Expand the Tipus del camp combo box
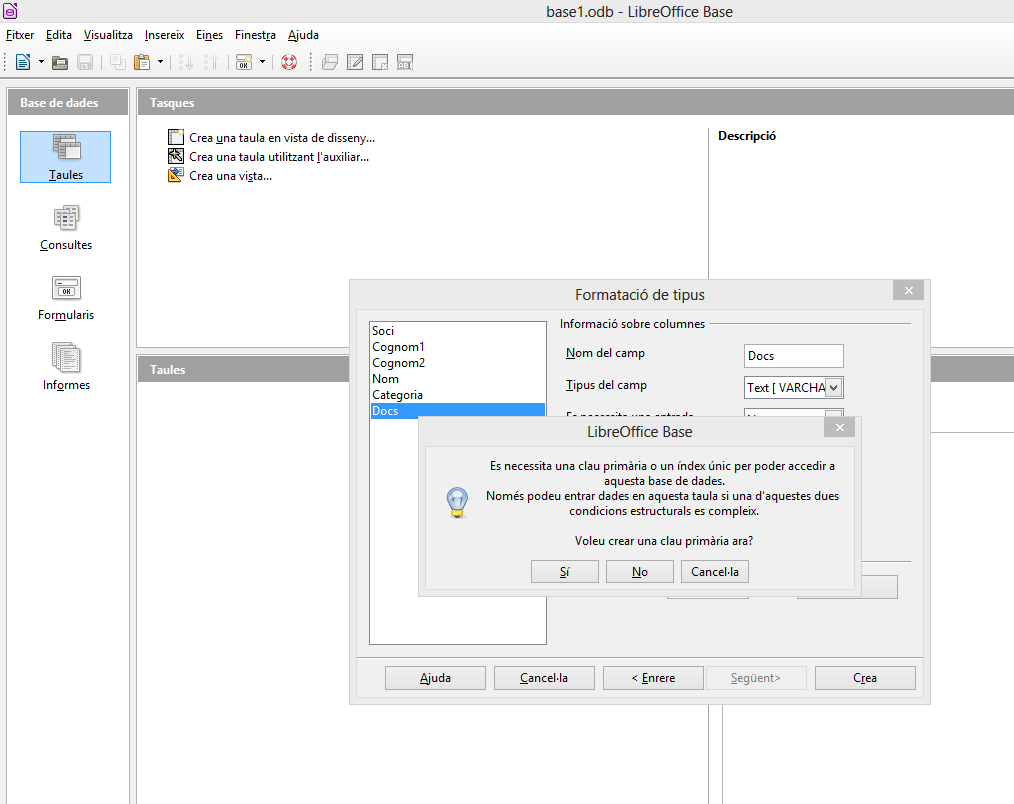The image size is (1014, 804). tap(834, 387)
